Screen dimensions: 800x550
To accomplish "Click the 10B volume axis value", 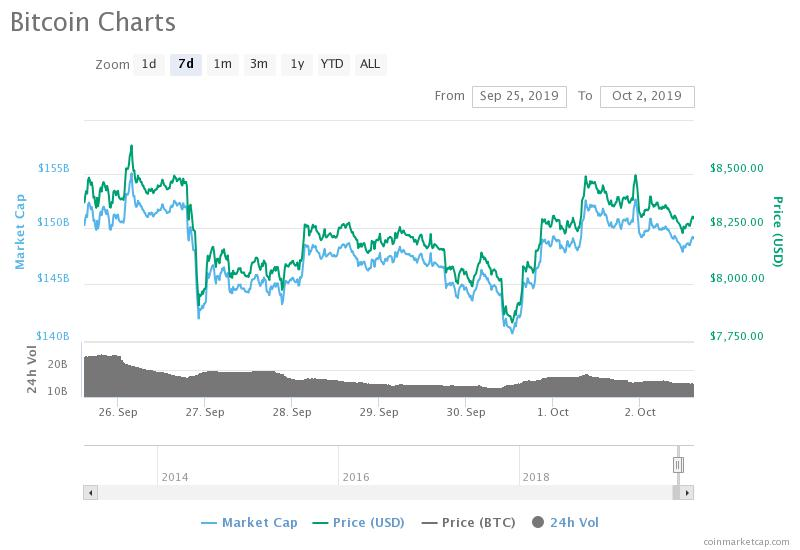I will 58,391.
